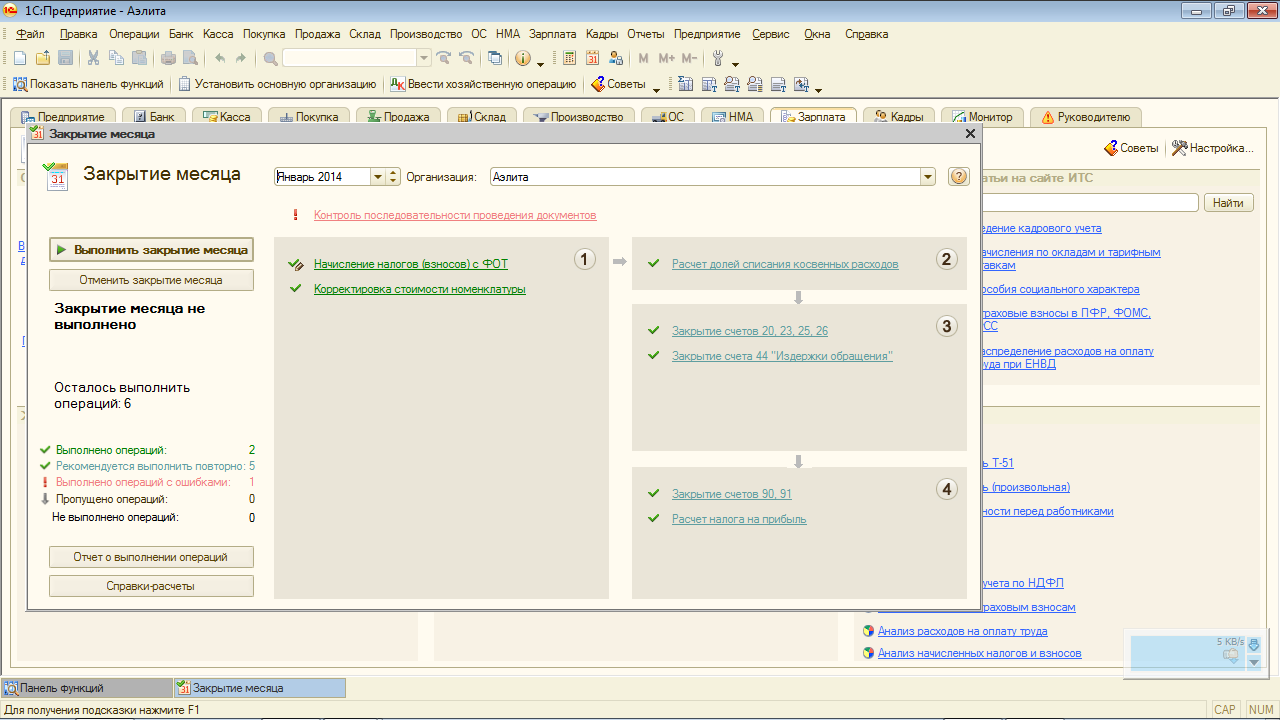Switch to the Руководителю tab
The image size is (1280, 720).
point(1085,117)
